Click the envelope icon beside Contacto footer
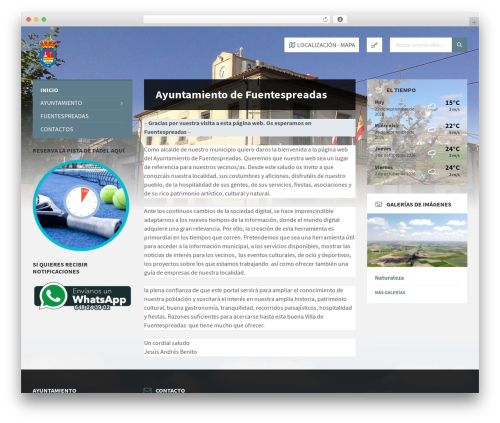 point(147,390)
